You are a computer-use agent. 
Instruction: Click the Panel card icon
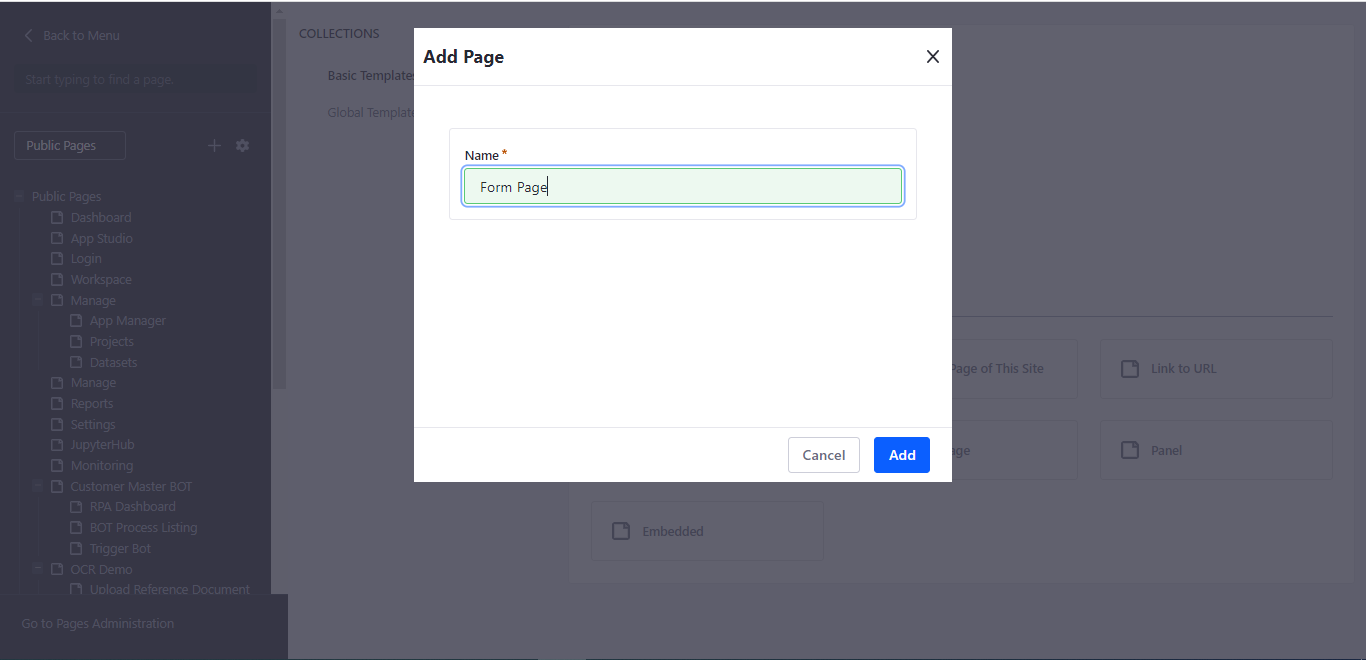1130,450
